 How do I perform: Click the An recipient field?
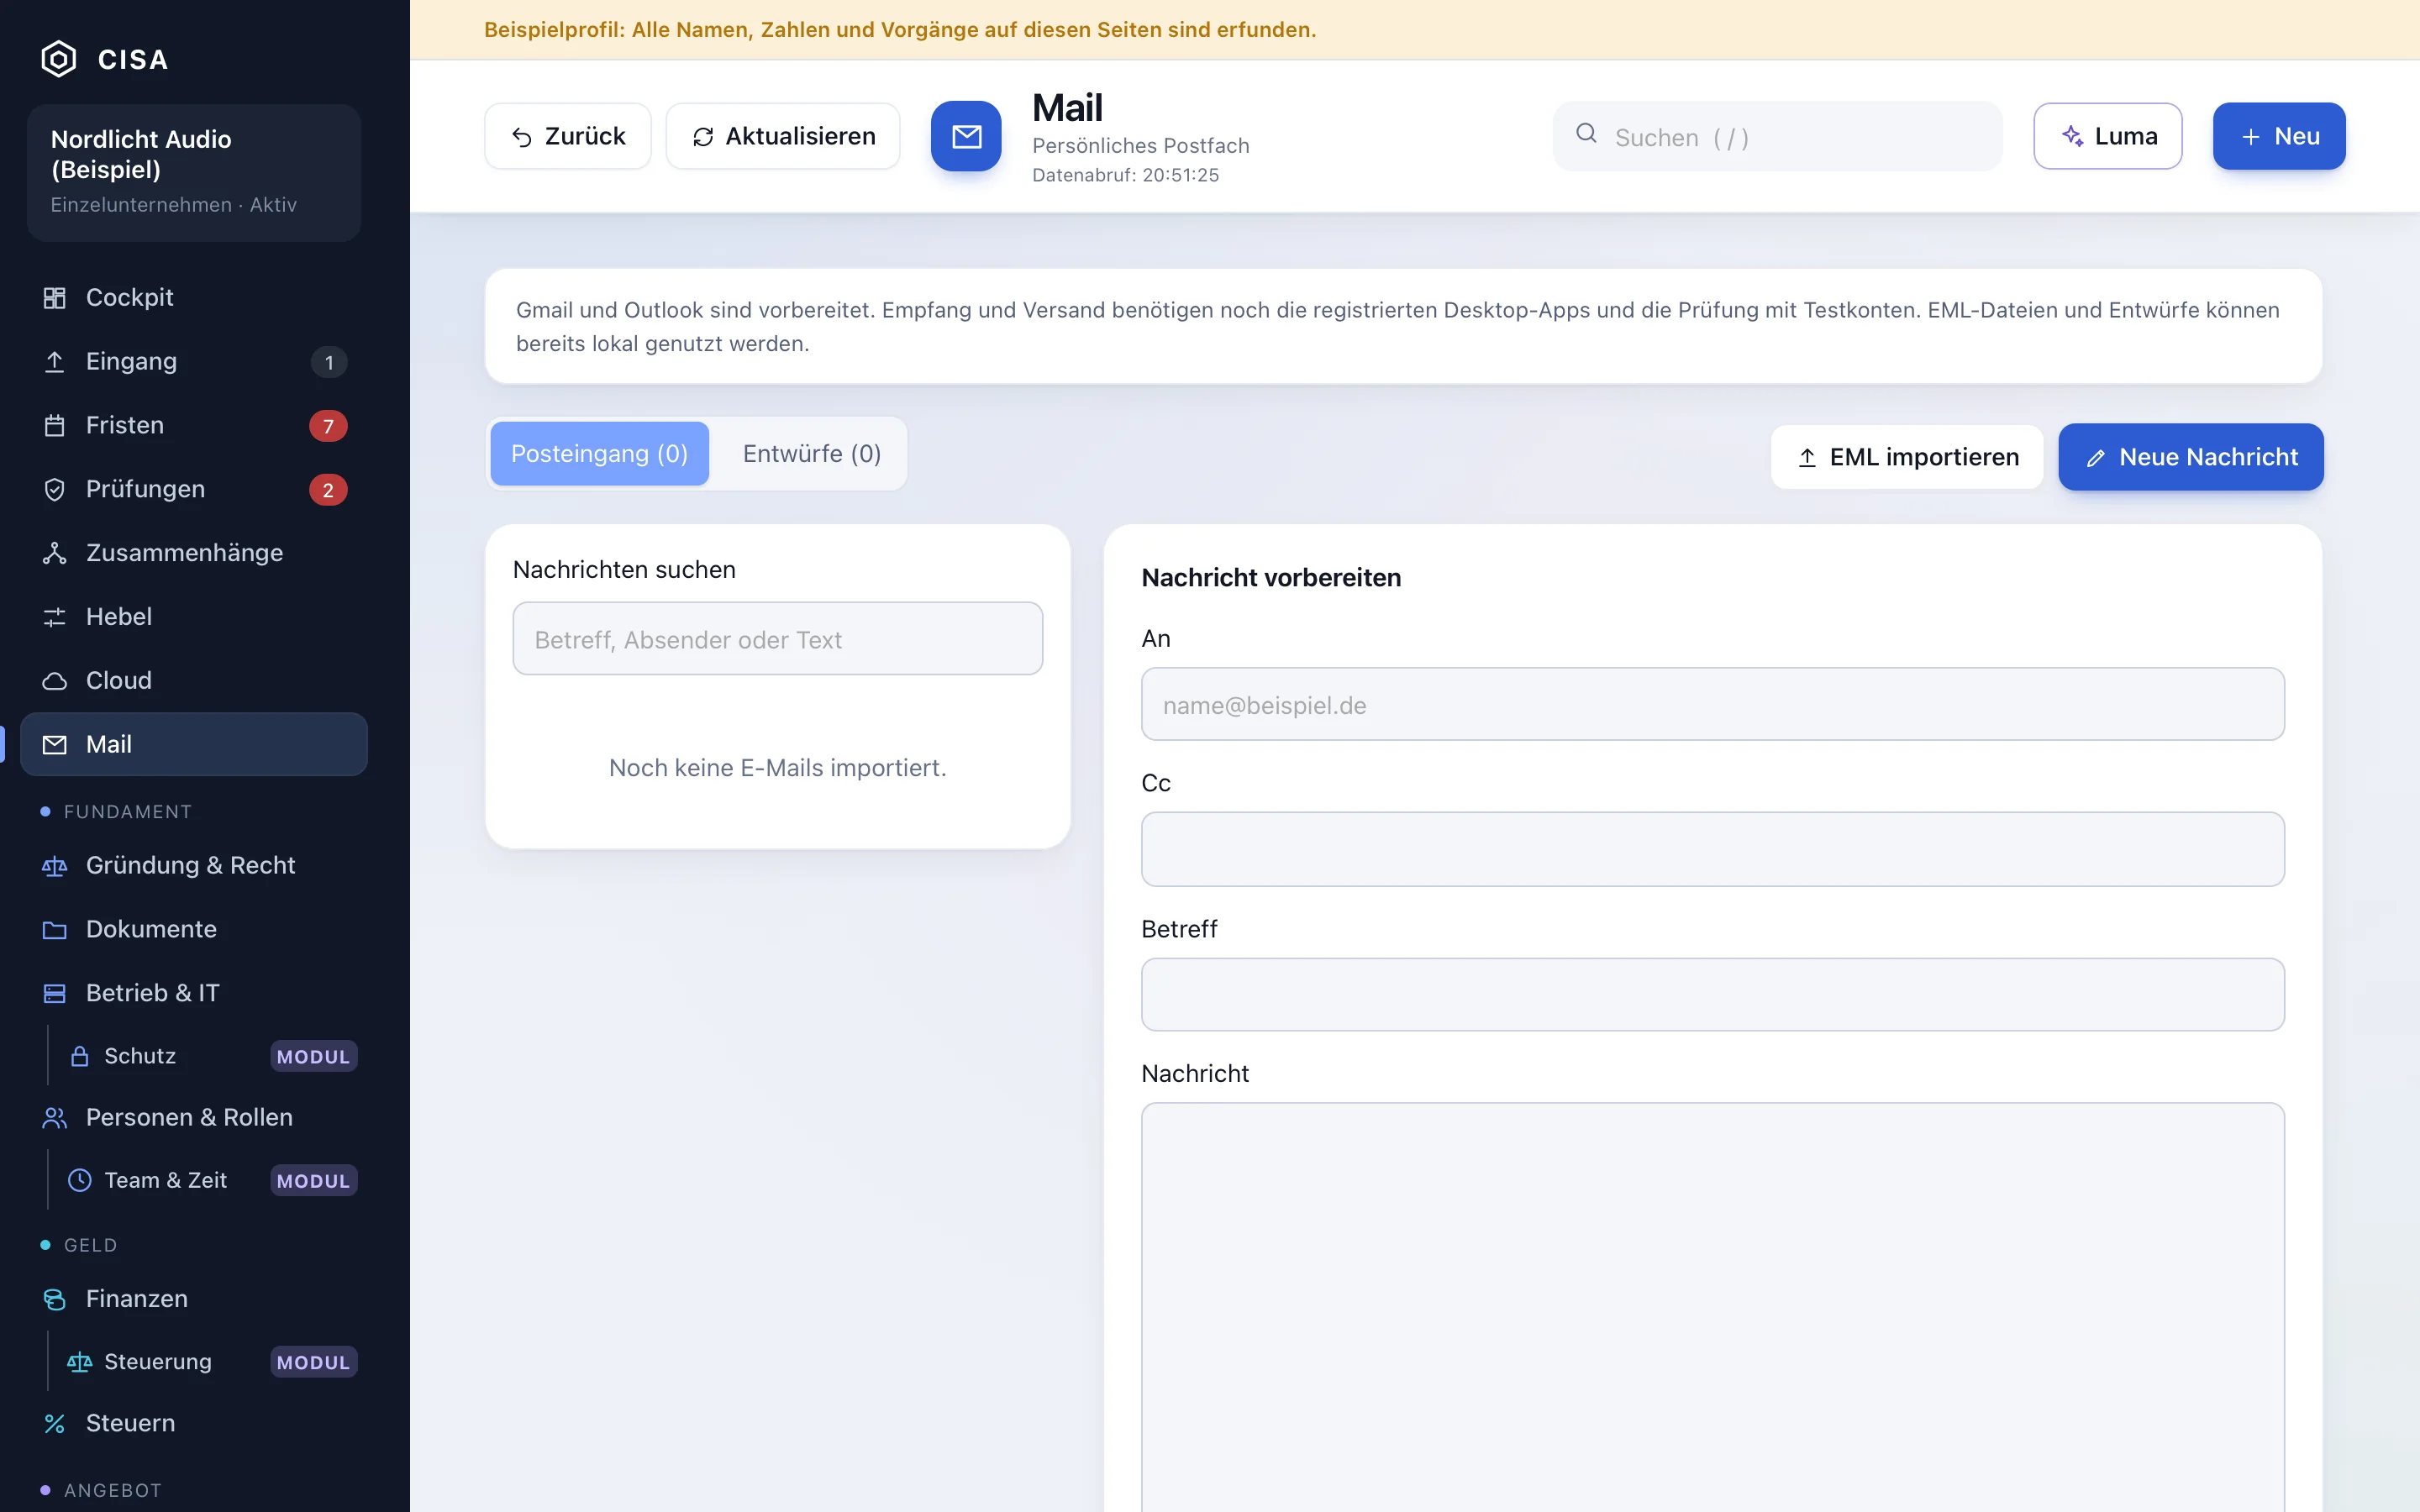1712,704
